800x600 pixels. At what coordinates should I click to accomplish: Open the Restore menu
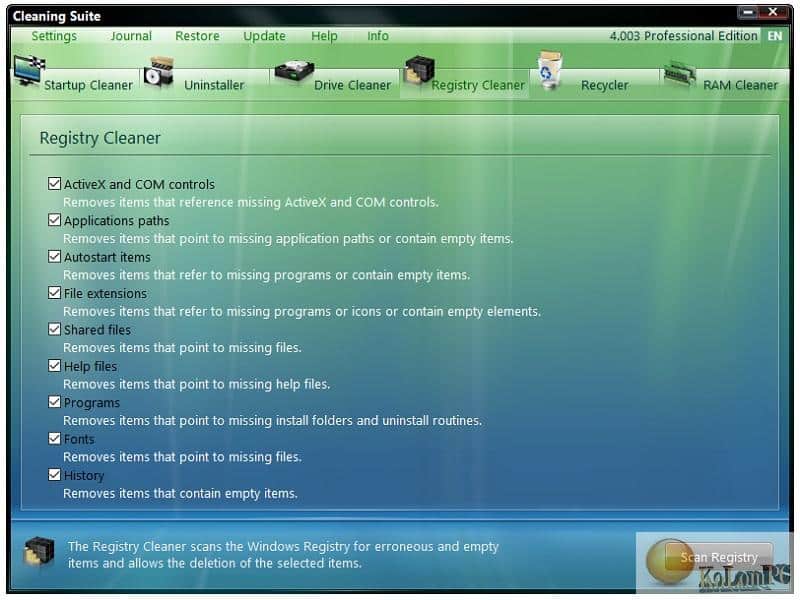pos(197,36)
